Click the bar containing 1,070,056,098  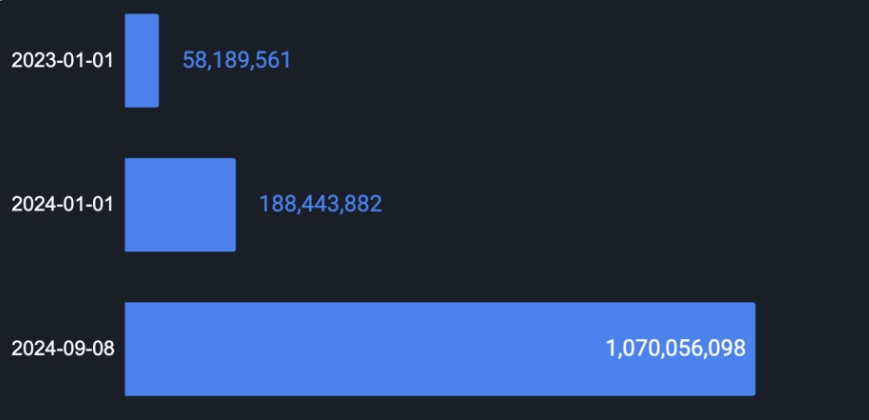pyautogui.click(x=440, y=349)
